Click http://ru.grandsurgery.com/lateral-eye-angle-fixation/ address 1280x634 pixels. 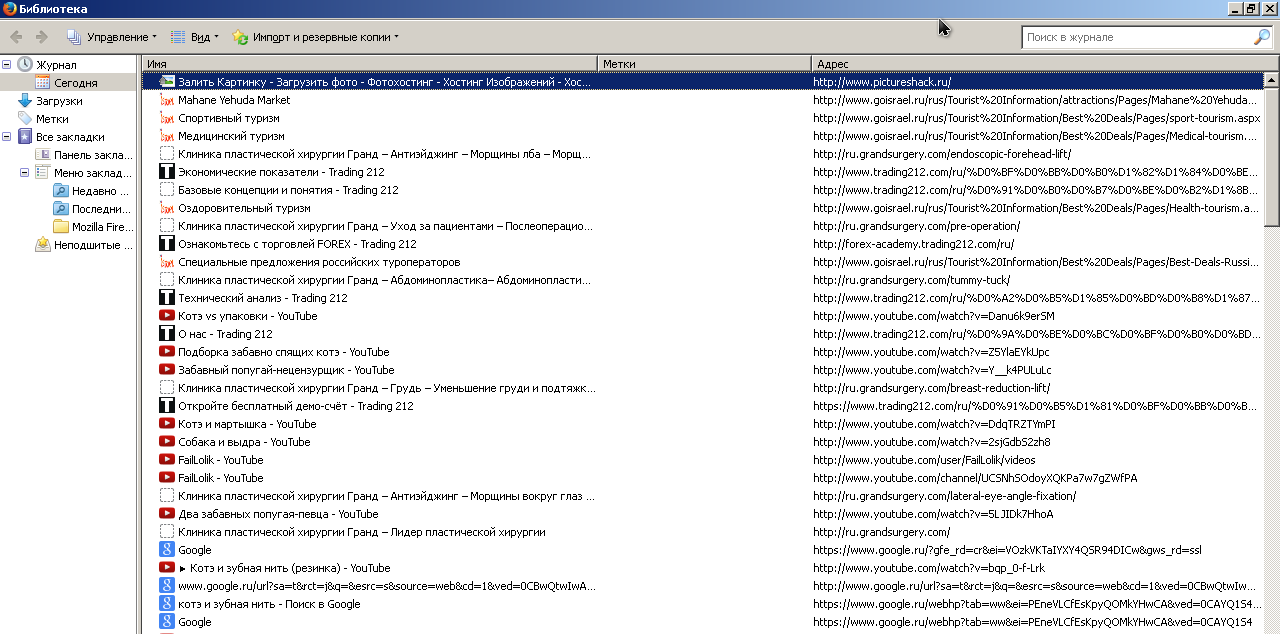tap(944, 496)
